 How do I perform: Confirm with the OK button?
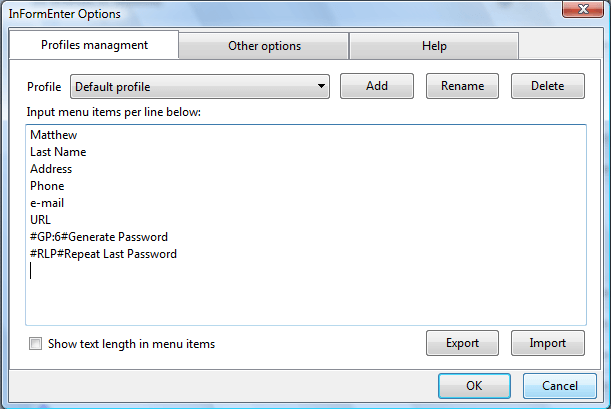[x=474, y=385]
